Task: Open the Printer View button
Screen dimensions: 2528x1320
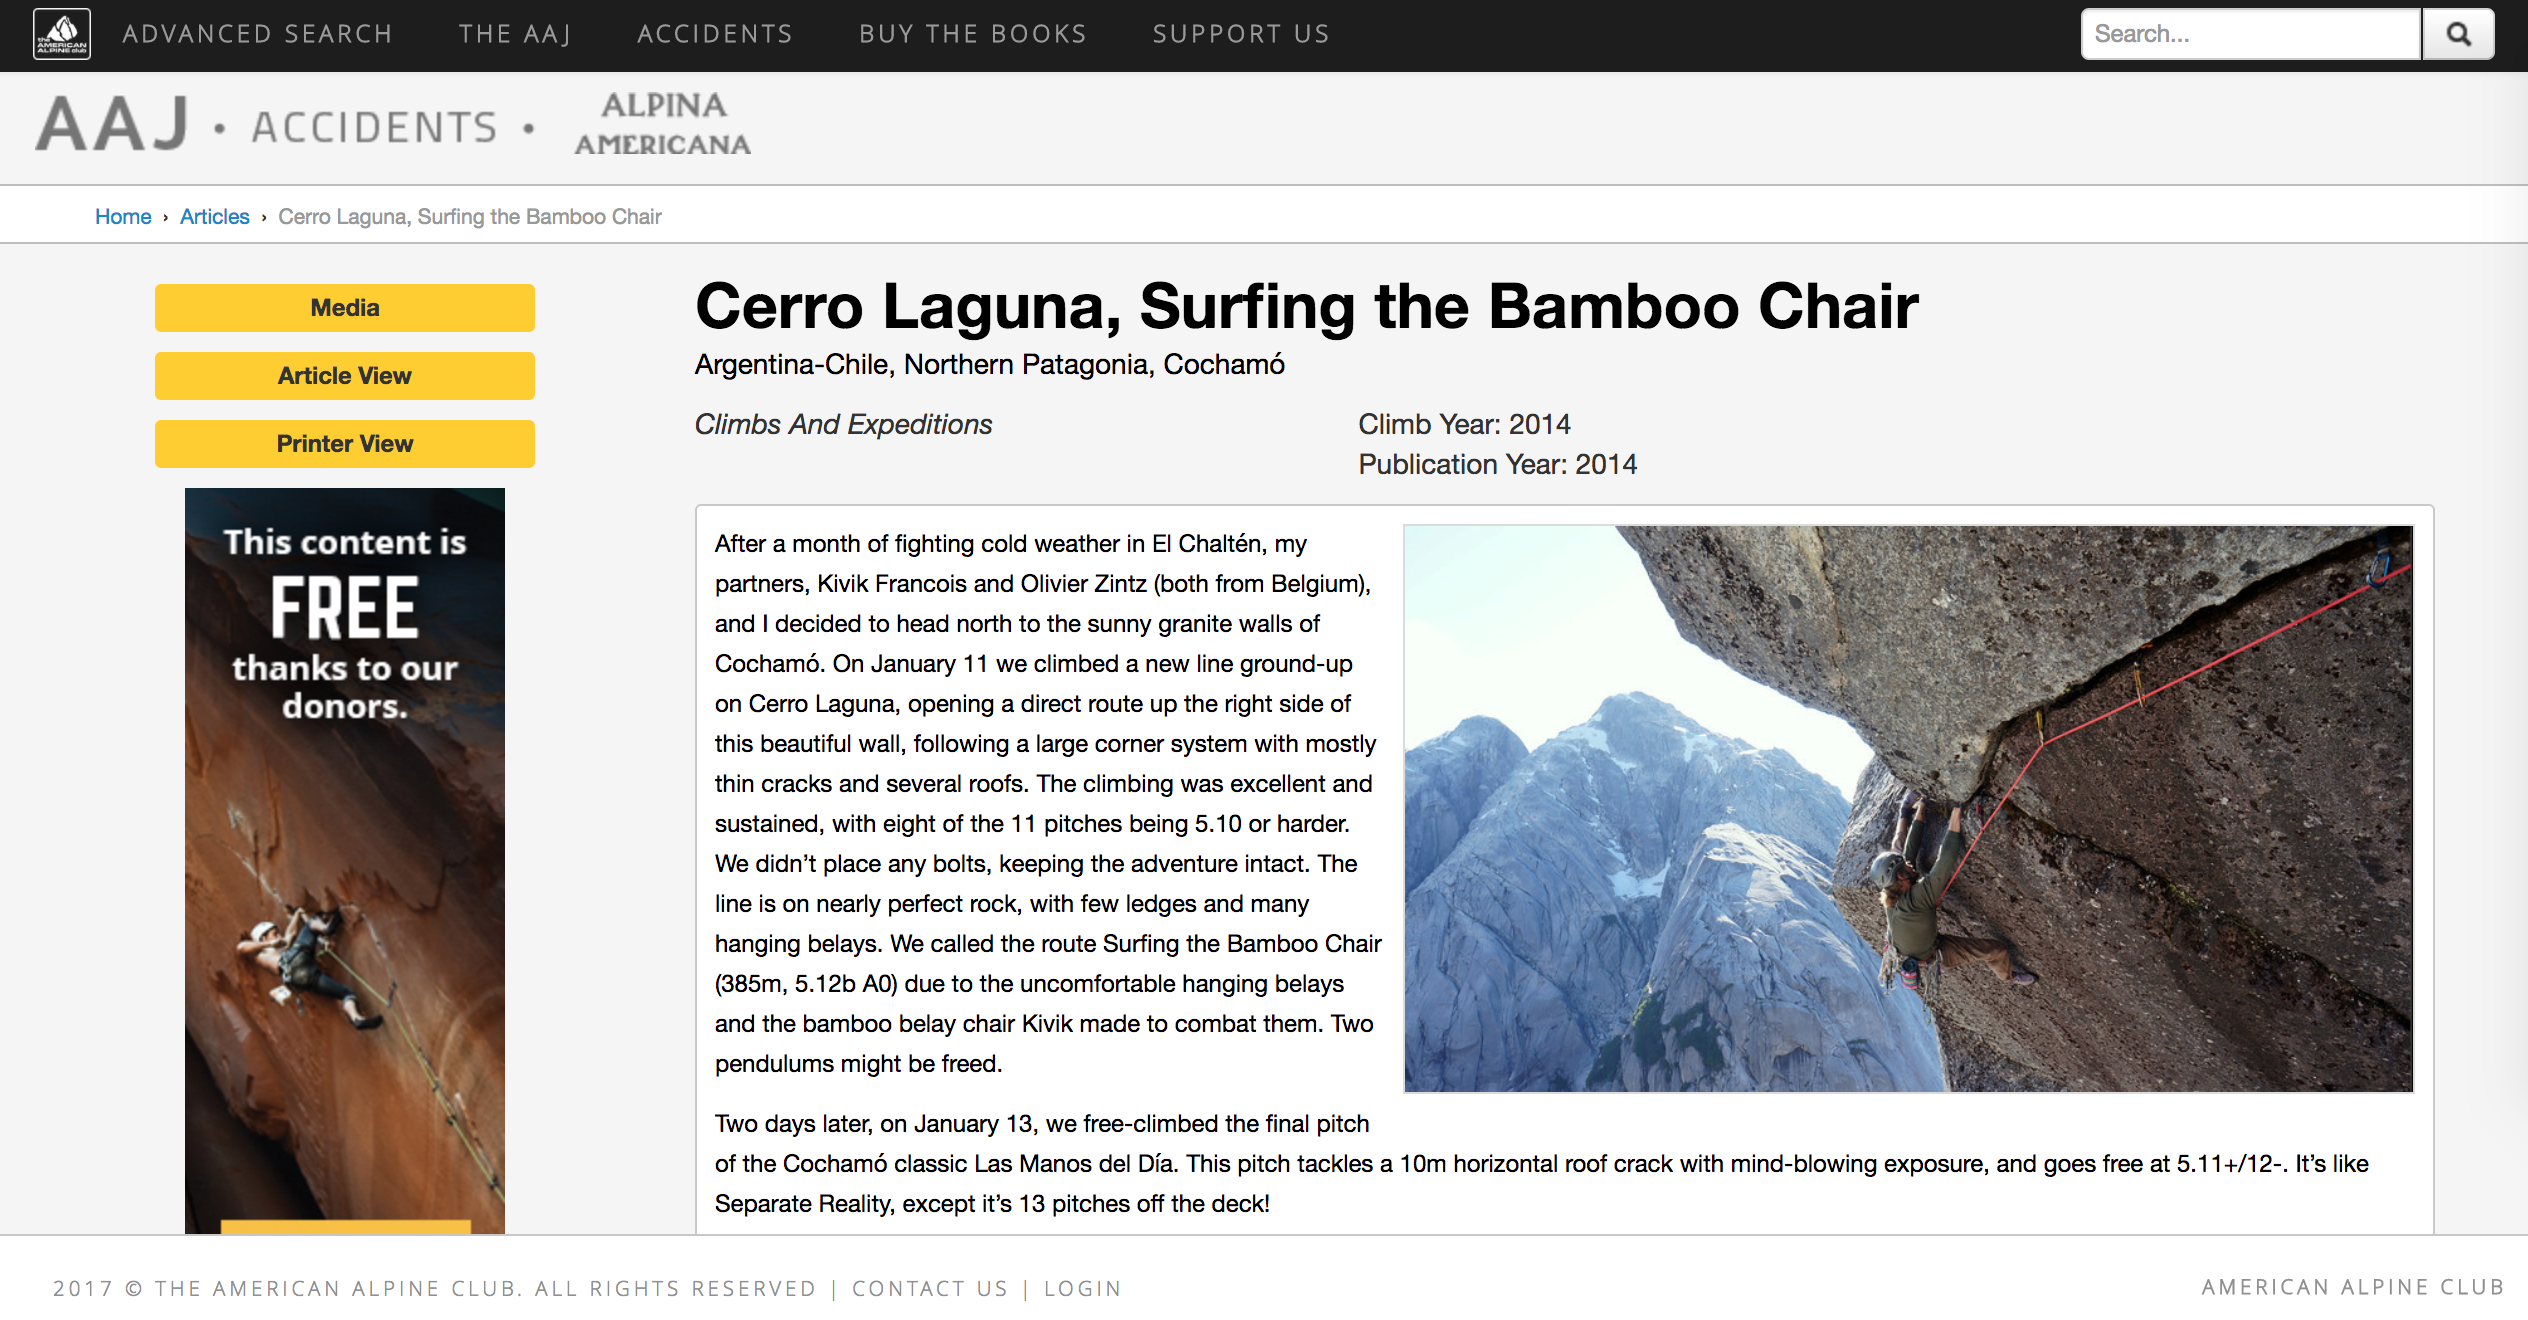Action: (x=344, y=444)
